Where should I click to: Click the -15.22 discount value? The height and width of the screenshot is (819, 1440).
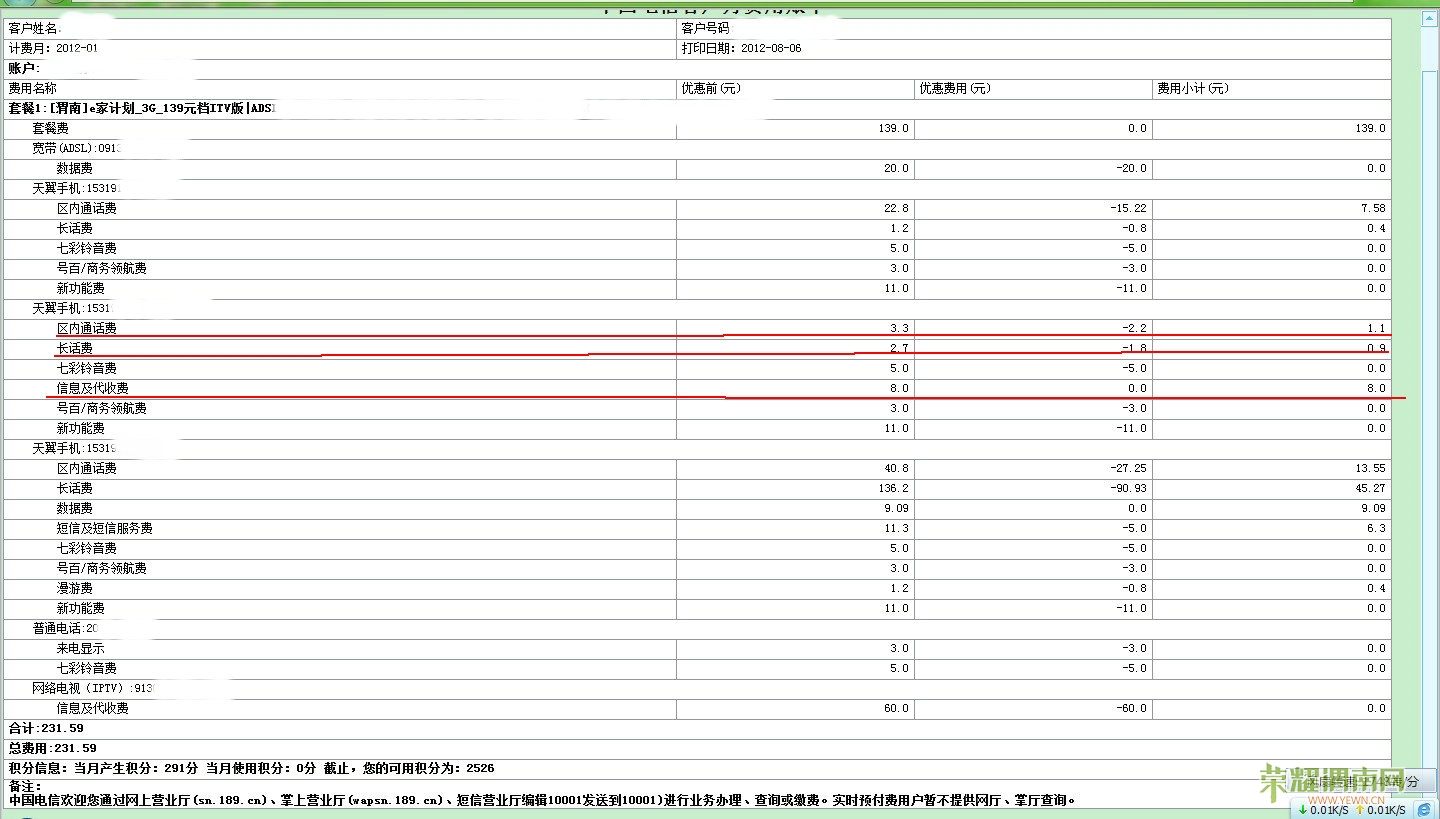1128,208
